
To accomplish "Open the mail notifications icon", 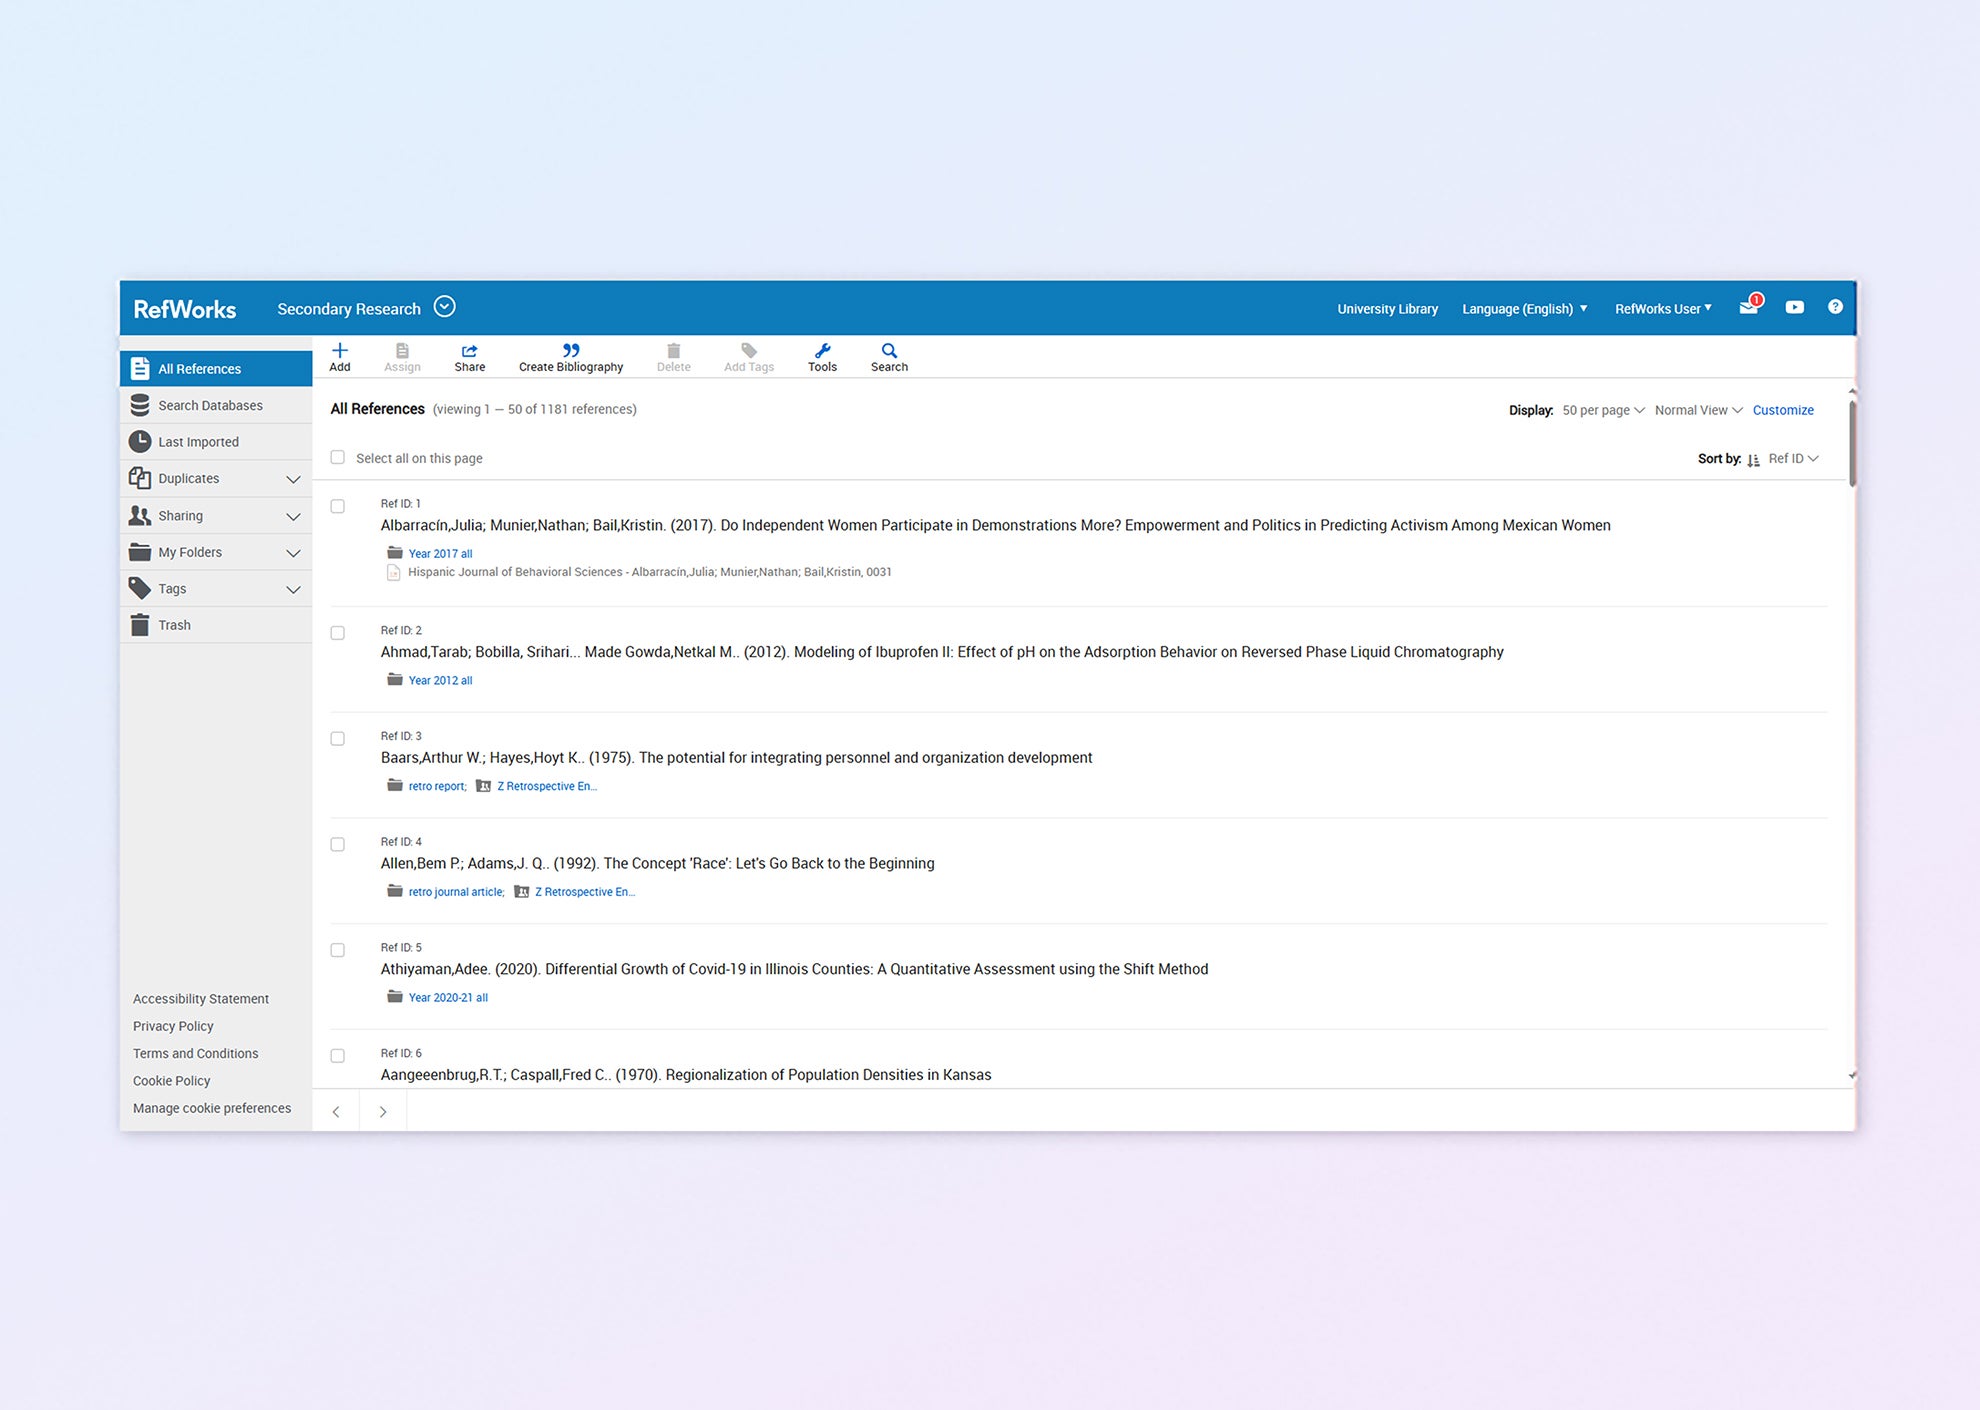I will coord(1748,307).
